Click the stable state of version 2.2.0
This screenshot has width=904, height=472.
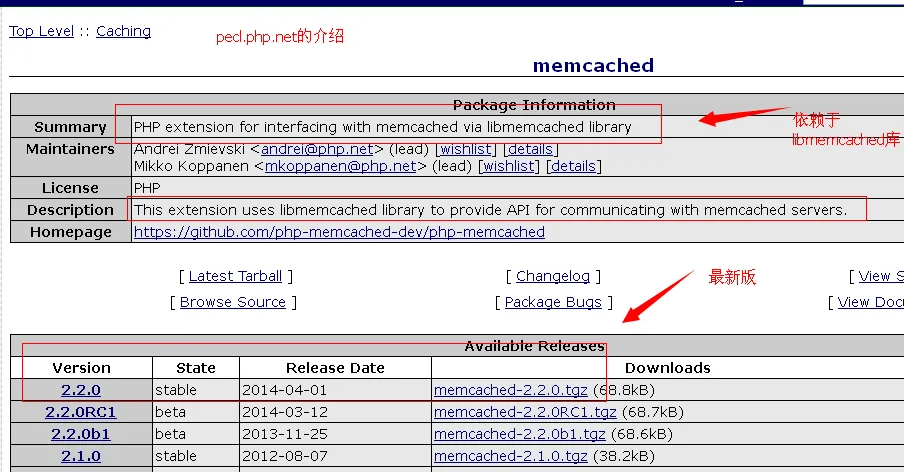[176, 390]
